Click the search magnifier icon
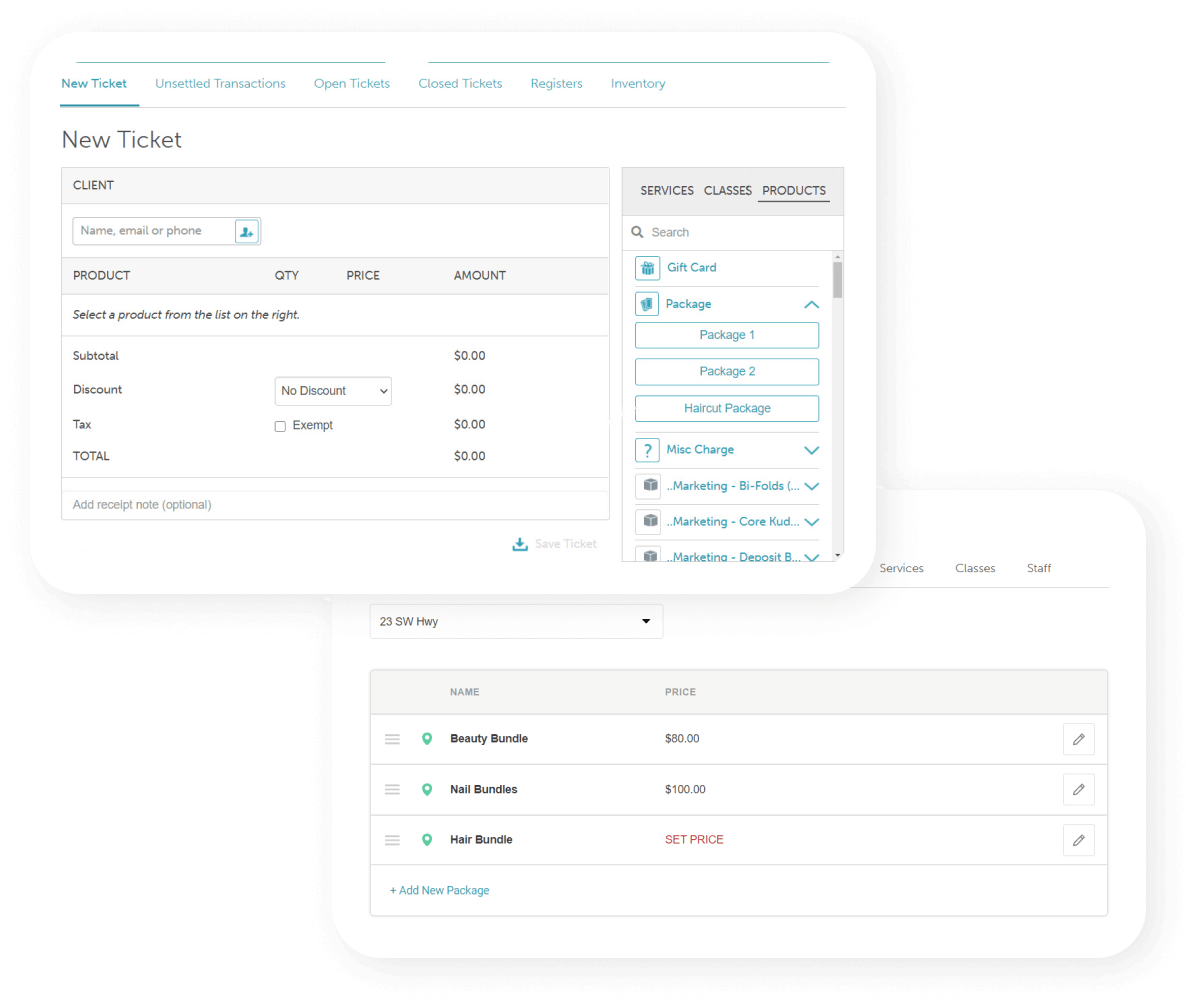 [x=637, y=232]
